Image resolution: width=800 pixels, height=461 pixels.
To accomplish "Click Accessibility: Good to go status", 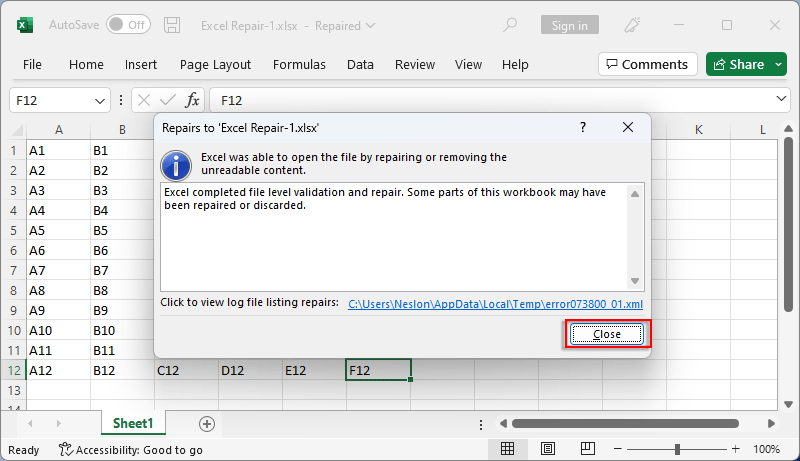I will tap(131, 450).
